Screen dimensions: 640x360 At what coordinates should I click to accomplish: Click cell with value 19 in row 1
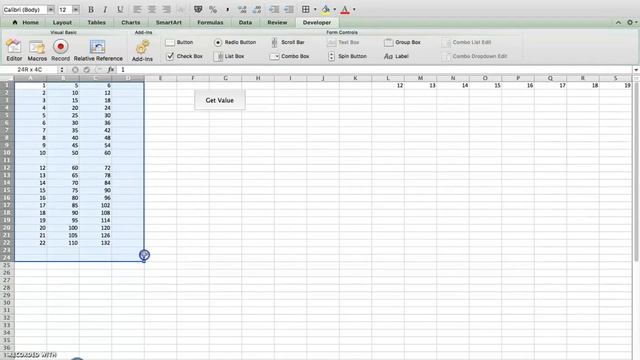point(616,85)
